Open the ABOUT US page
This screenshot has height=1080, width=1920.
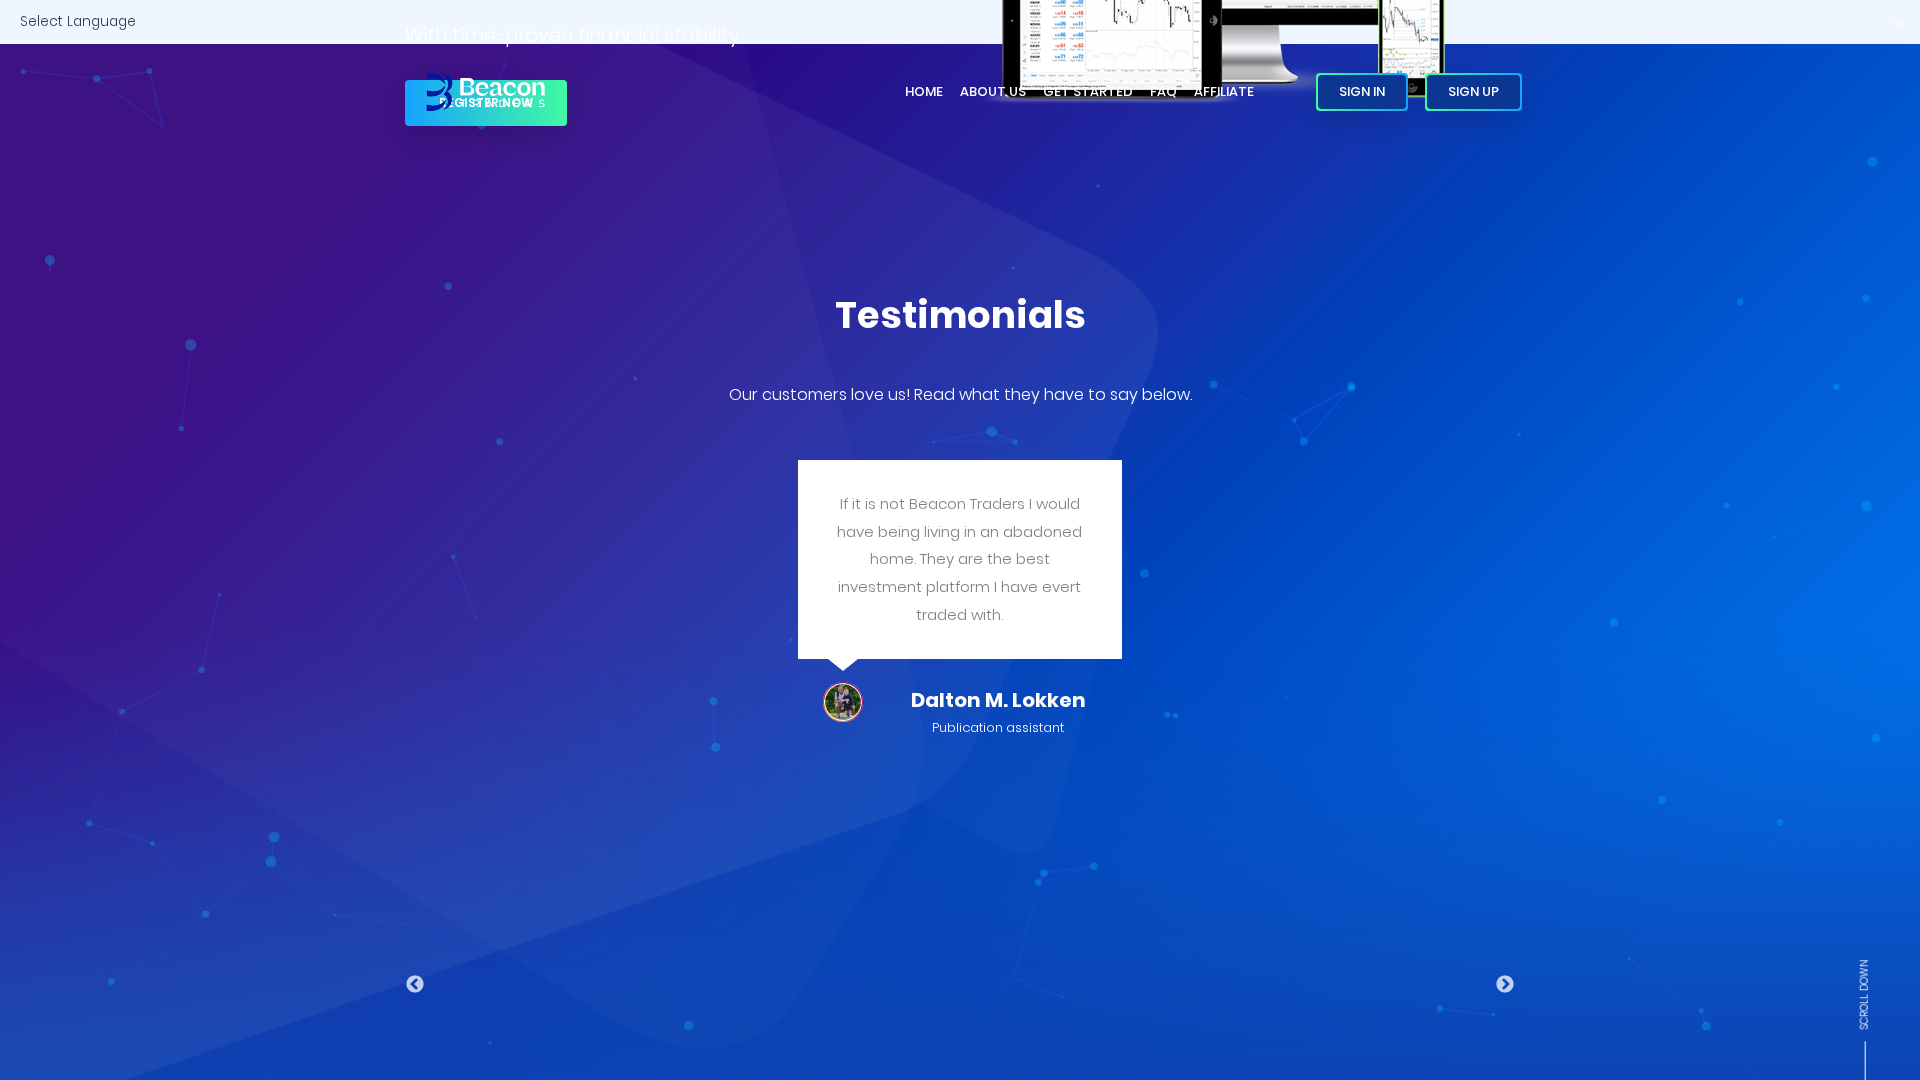pos(992,91)
